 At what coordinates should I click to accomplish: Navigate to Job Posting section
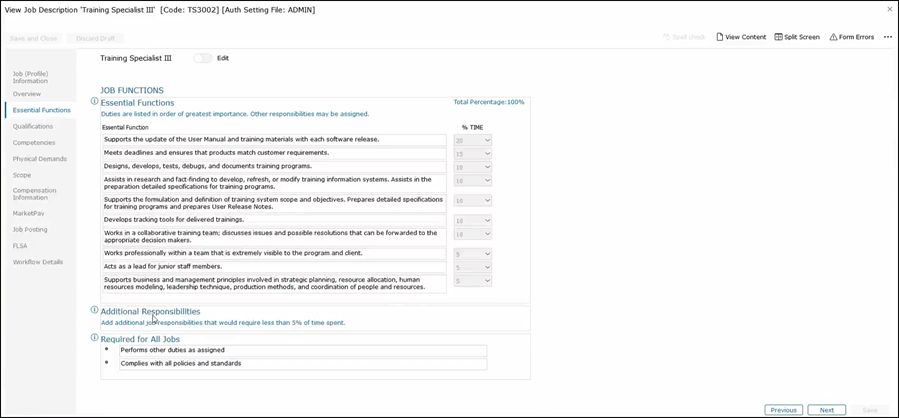pos(30,229)
